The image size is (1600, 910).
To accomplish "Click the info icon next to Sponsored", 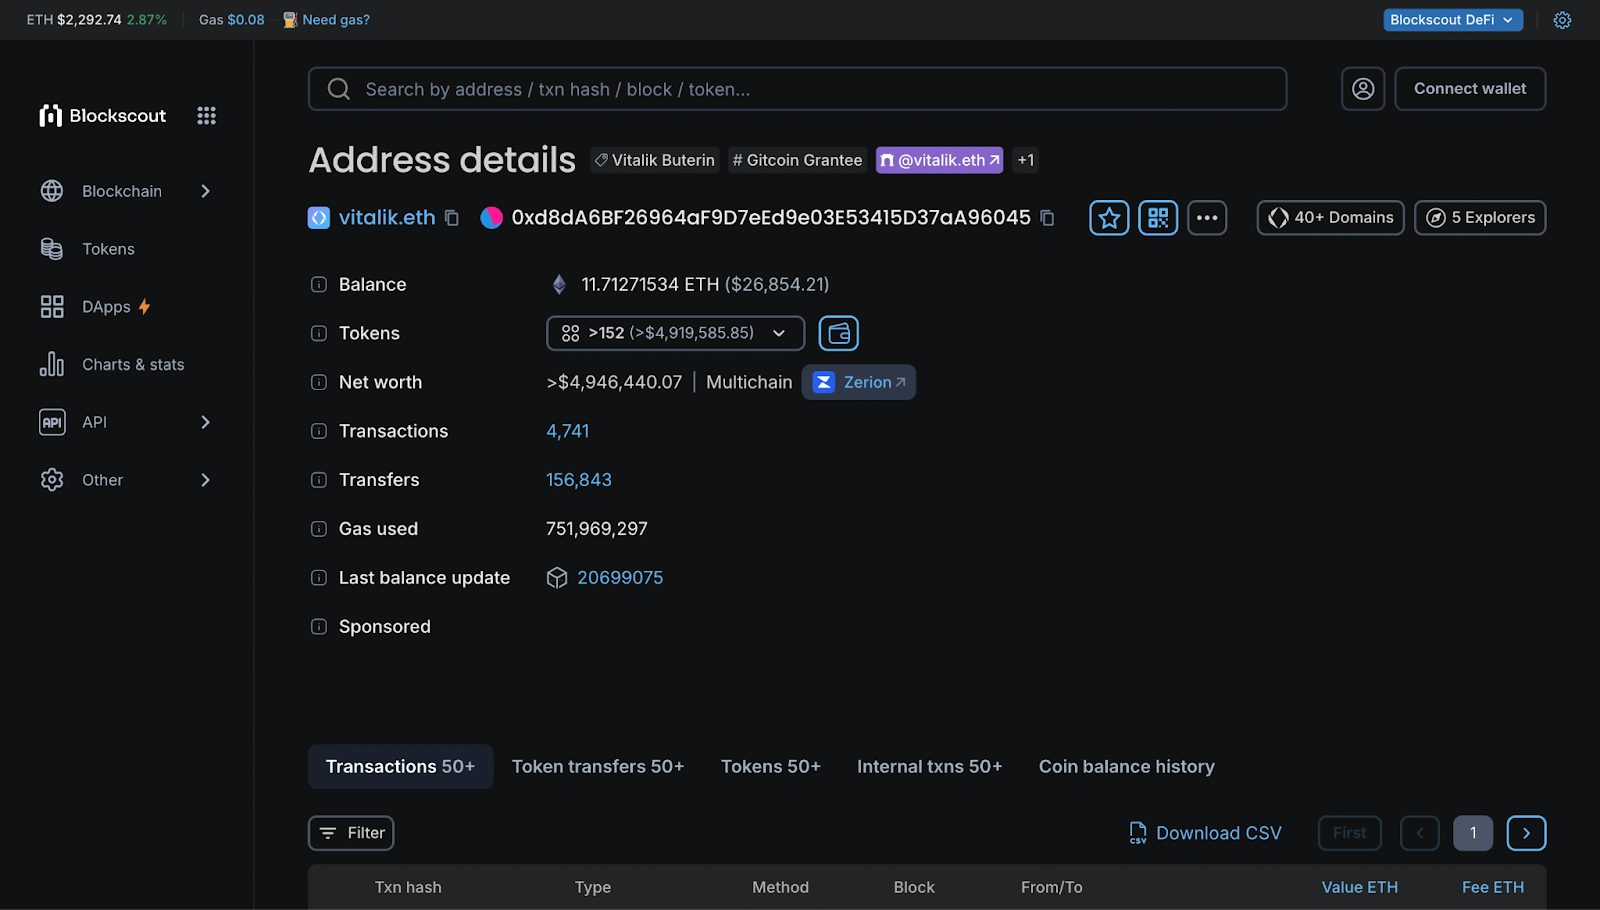I will click(319, 627).
